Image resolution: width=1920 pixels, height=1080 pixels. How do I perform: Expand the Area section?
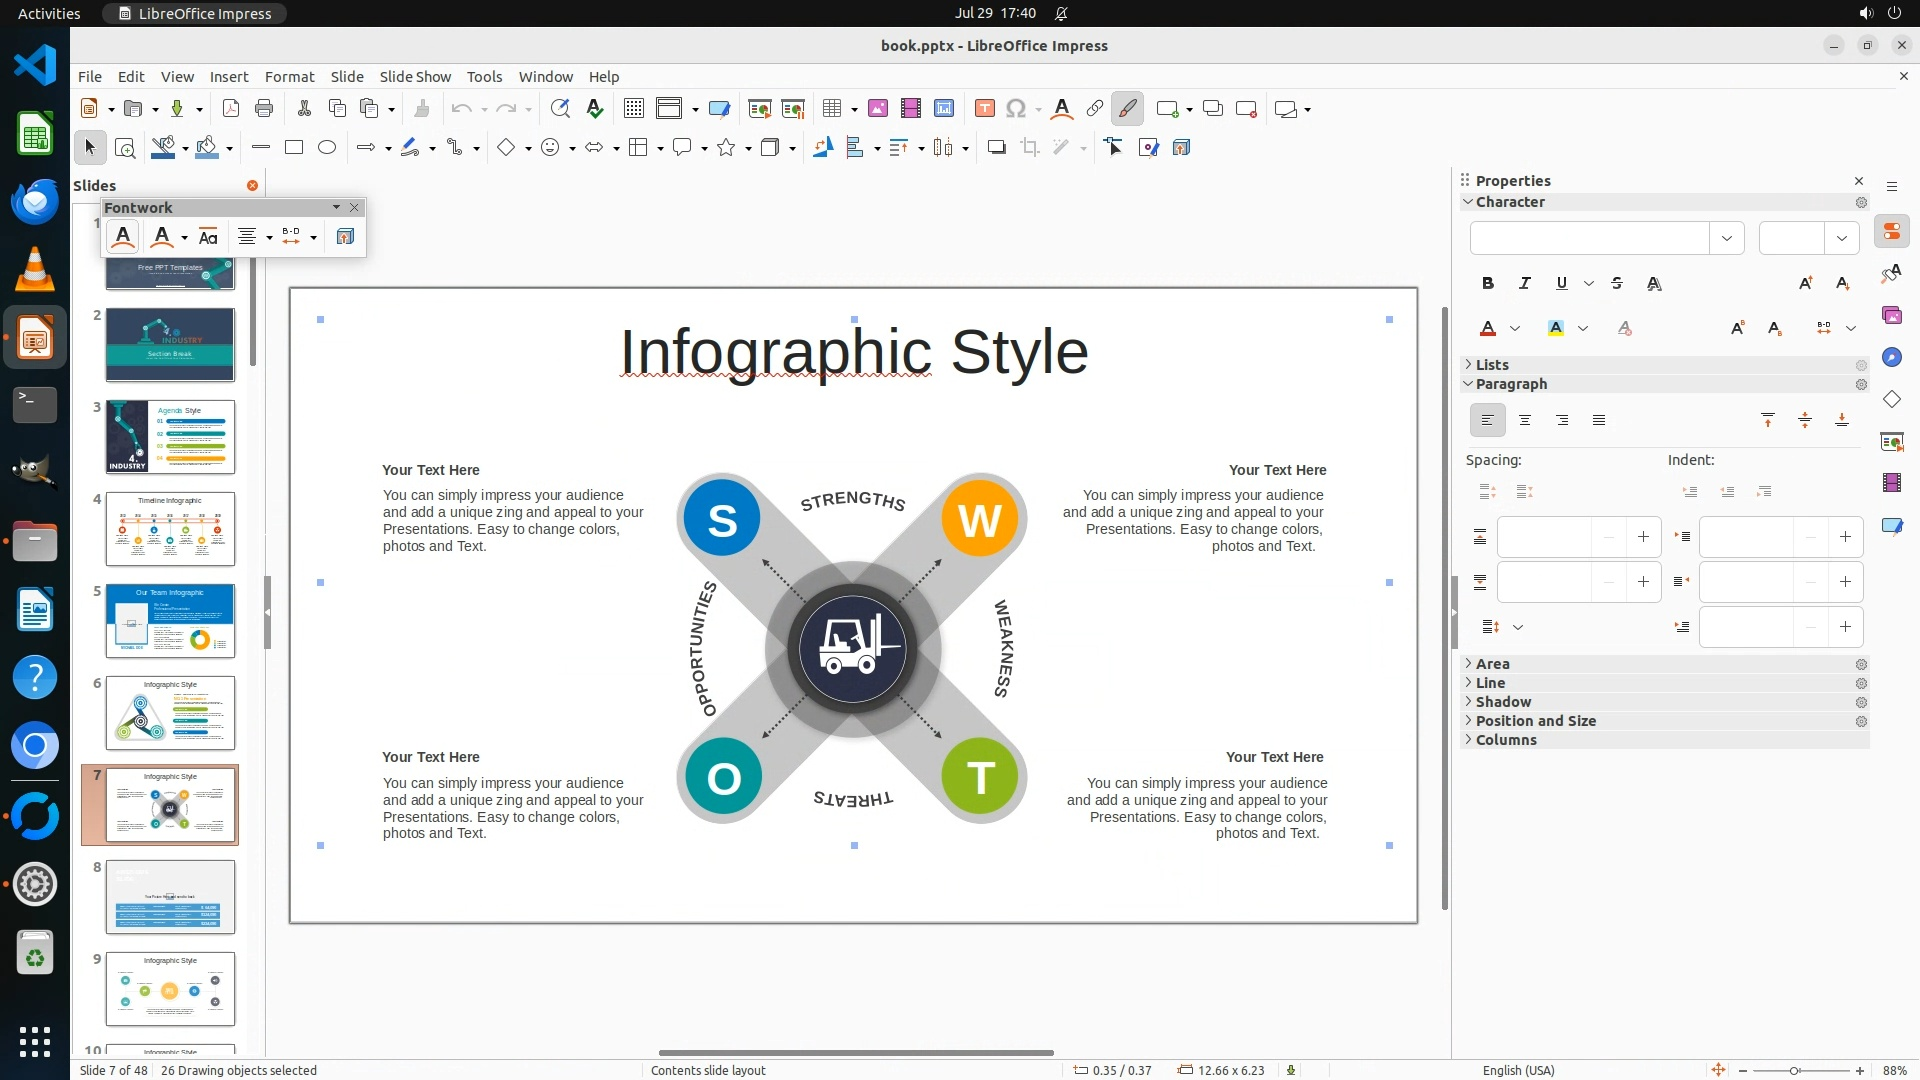(x=1492, y=664)
